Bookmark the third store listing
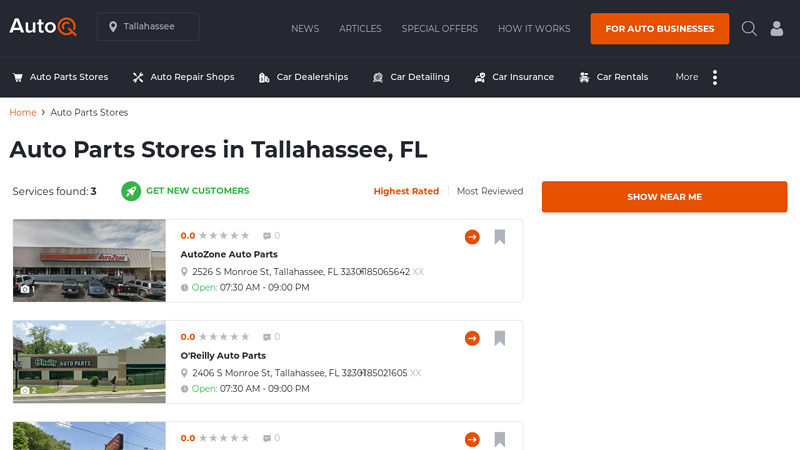 tap(499, 439)
